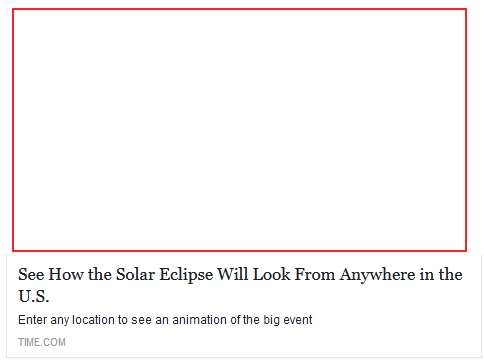The height and width of the screenshot is (360, 484).
Task: Click 'big event' in the description line
Action: click(288, 320)
